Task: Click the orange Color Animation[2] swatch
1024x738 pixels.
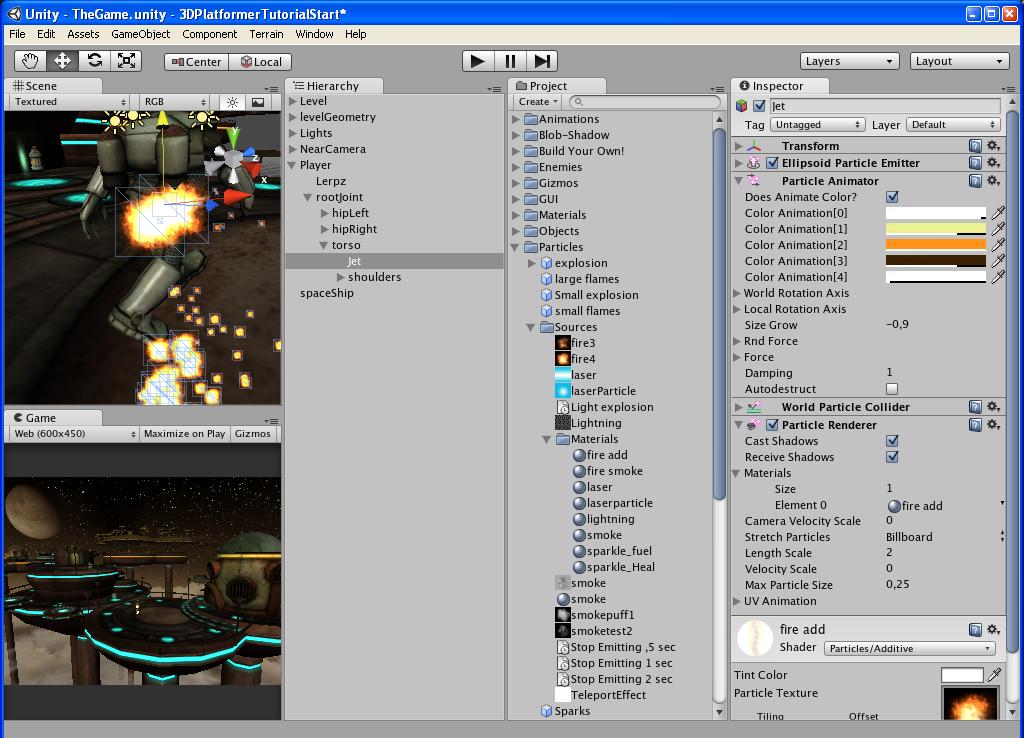Action: pos(936,245)
